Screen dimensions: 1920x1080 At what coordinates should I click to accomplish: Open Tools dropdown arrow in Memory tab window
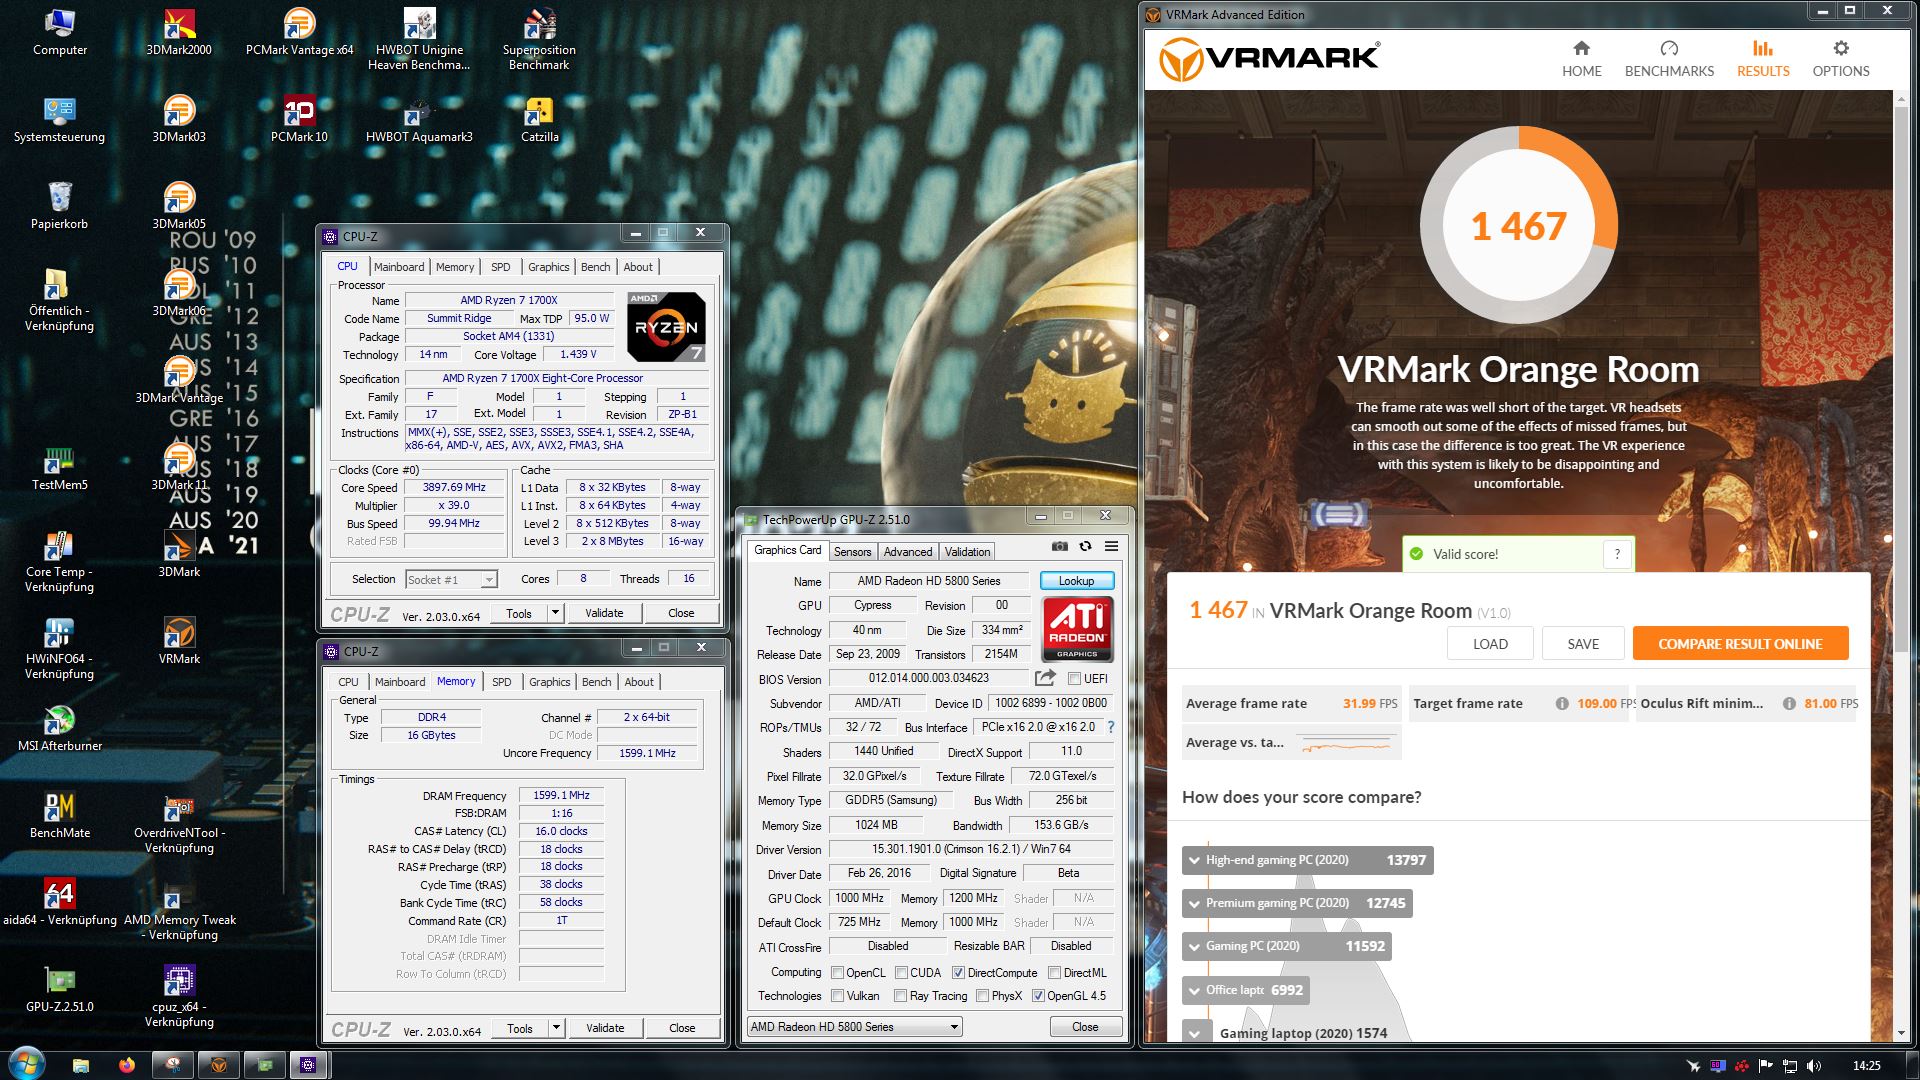tap(557, 1028)
